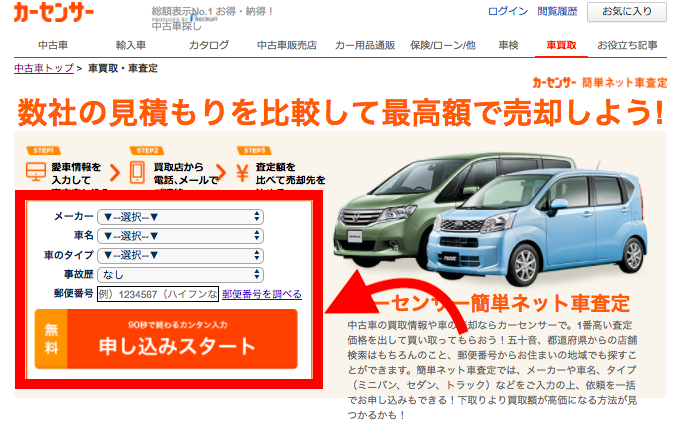Open the カタログ menu item
The width and height of the screenshot is (679, 426).
click(x=209, y=45)
